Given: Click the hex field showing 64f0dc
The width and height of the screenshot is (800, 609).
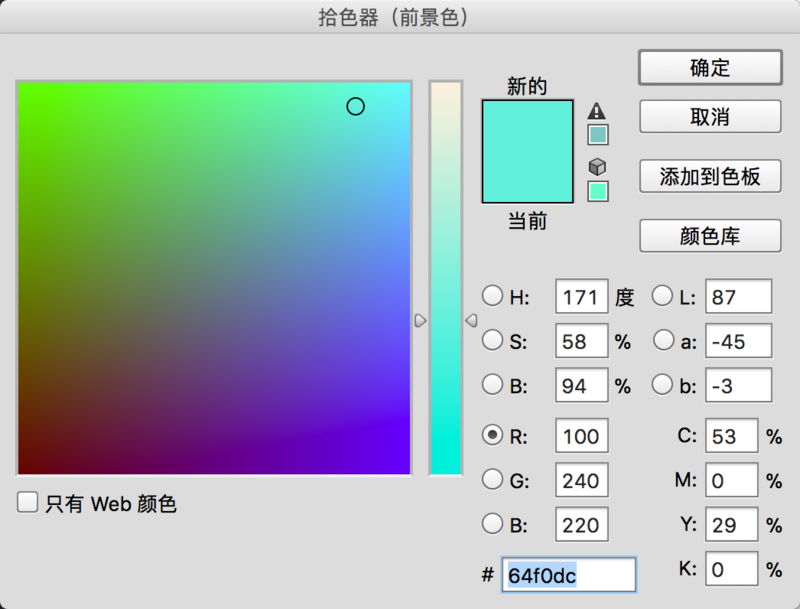Looking at the screenshot, I should coord(569,575).
